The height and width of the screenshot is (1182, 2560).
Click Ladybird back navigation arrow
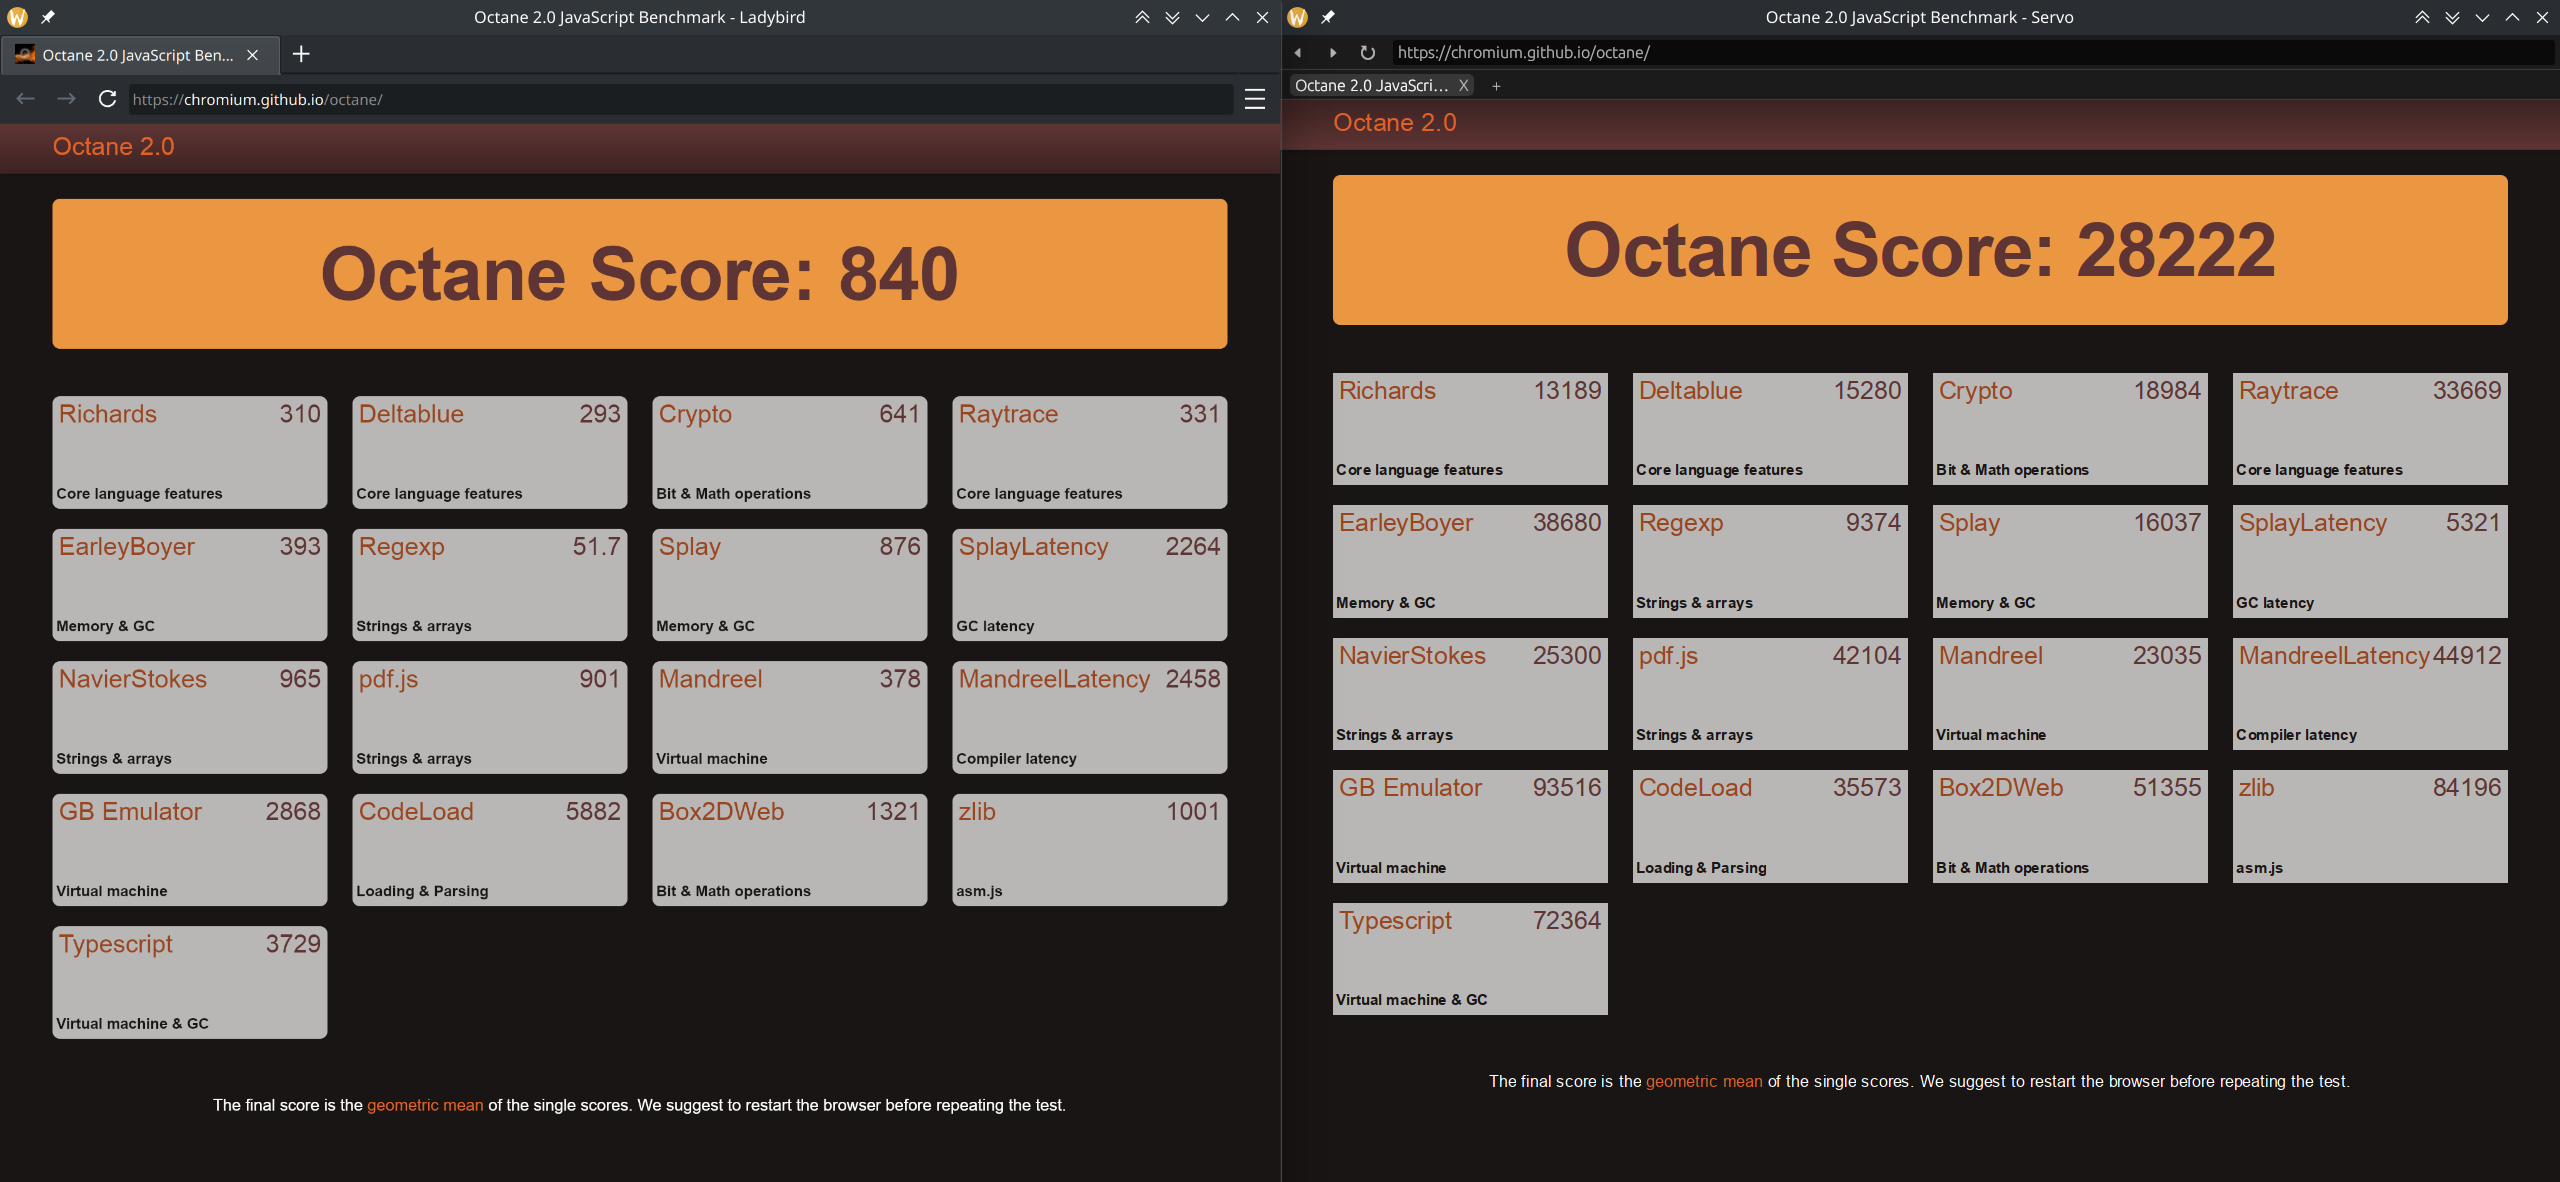tap(26, 99)
